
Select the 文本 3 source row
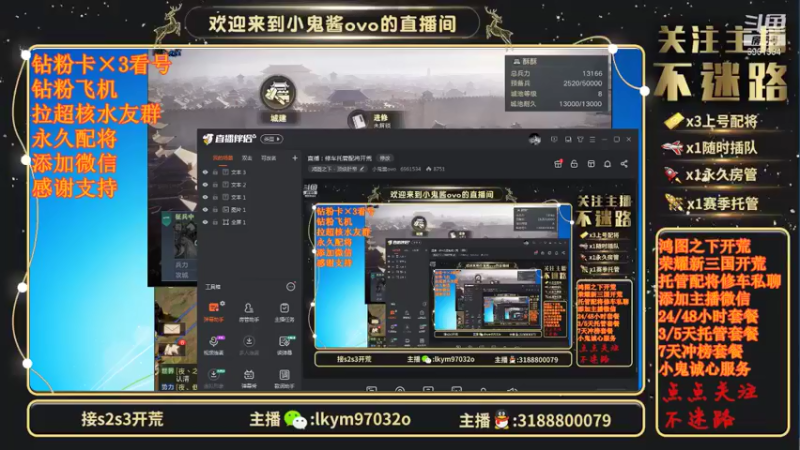[250, 172]
